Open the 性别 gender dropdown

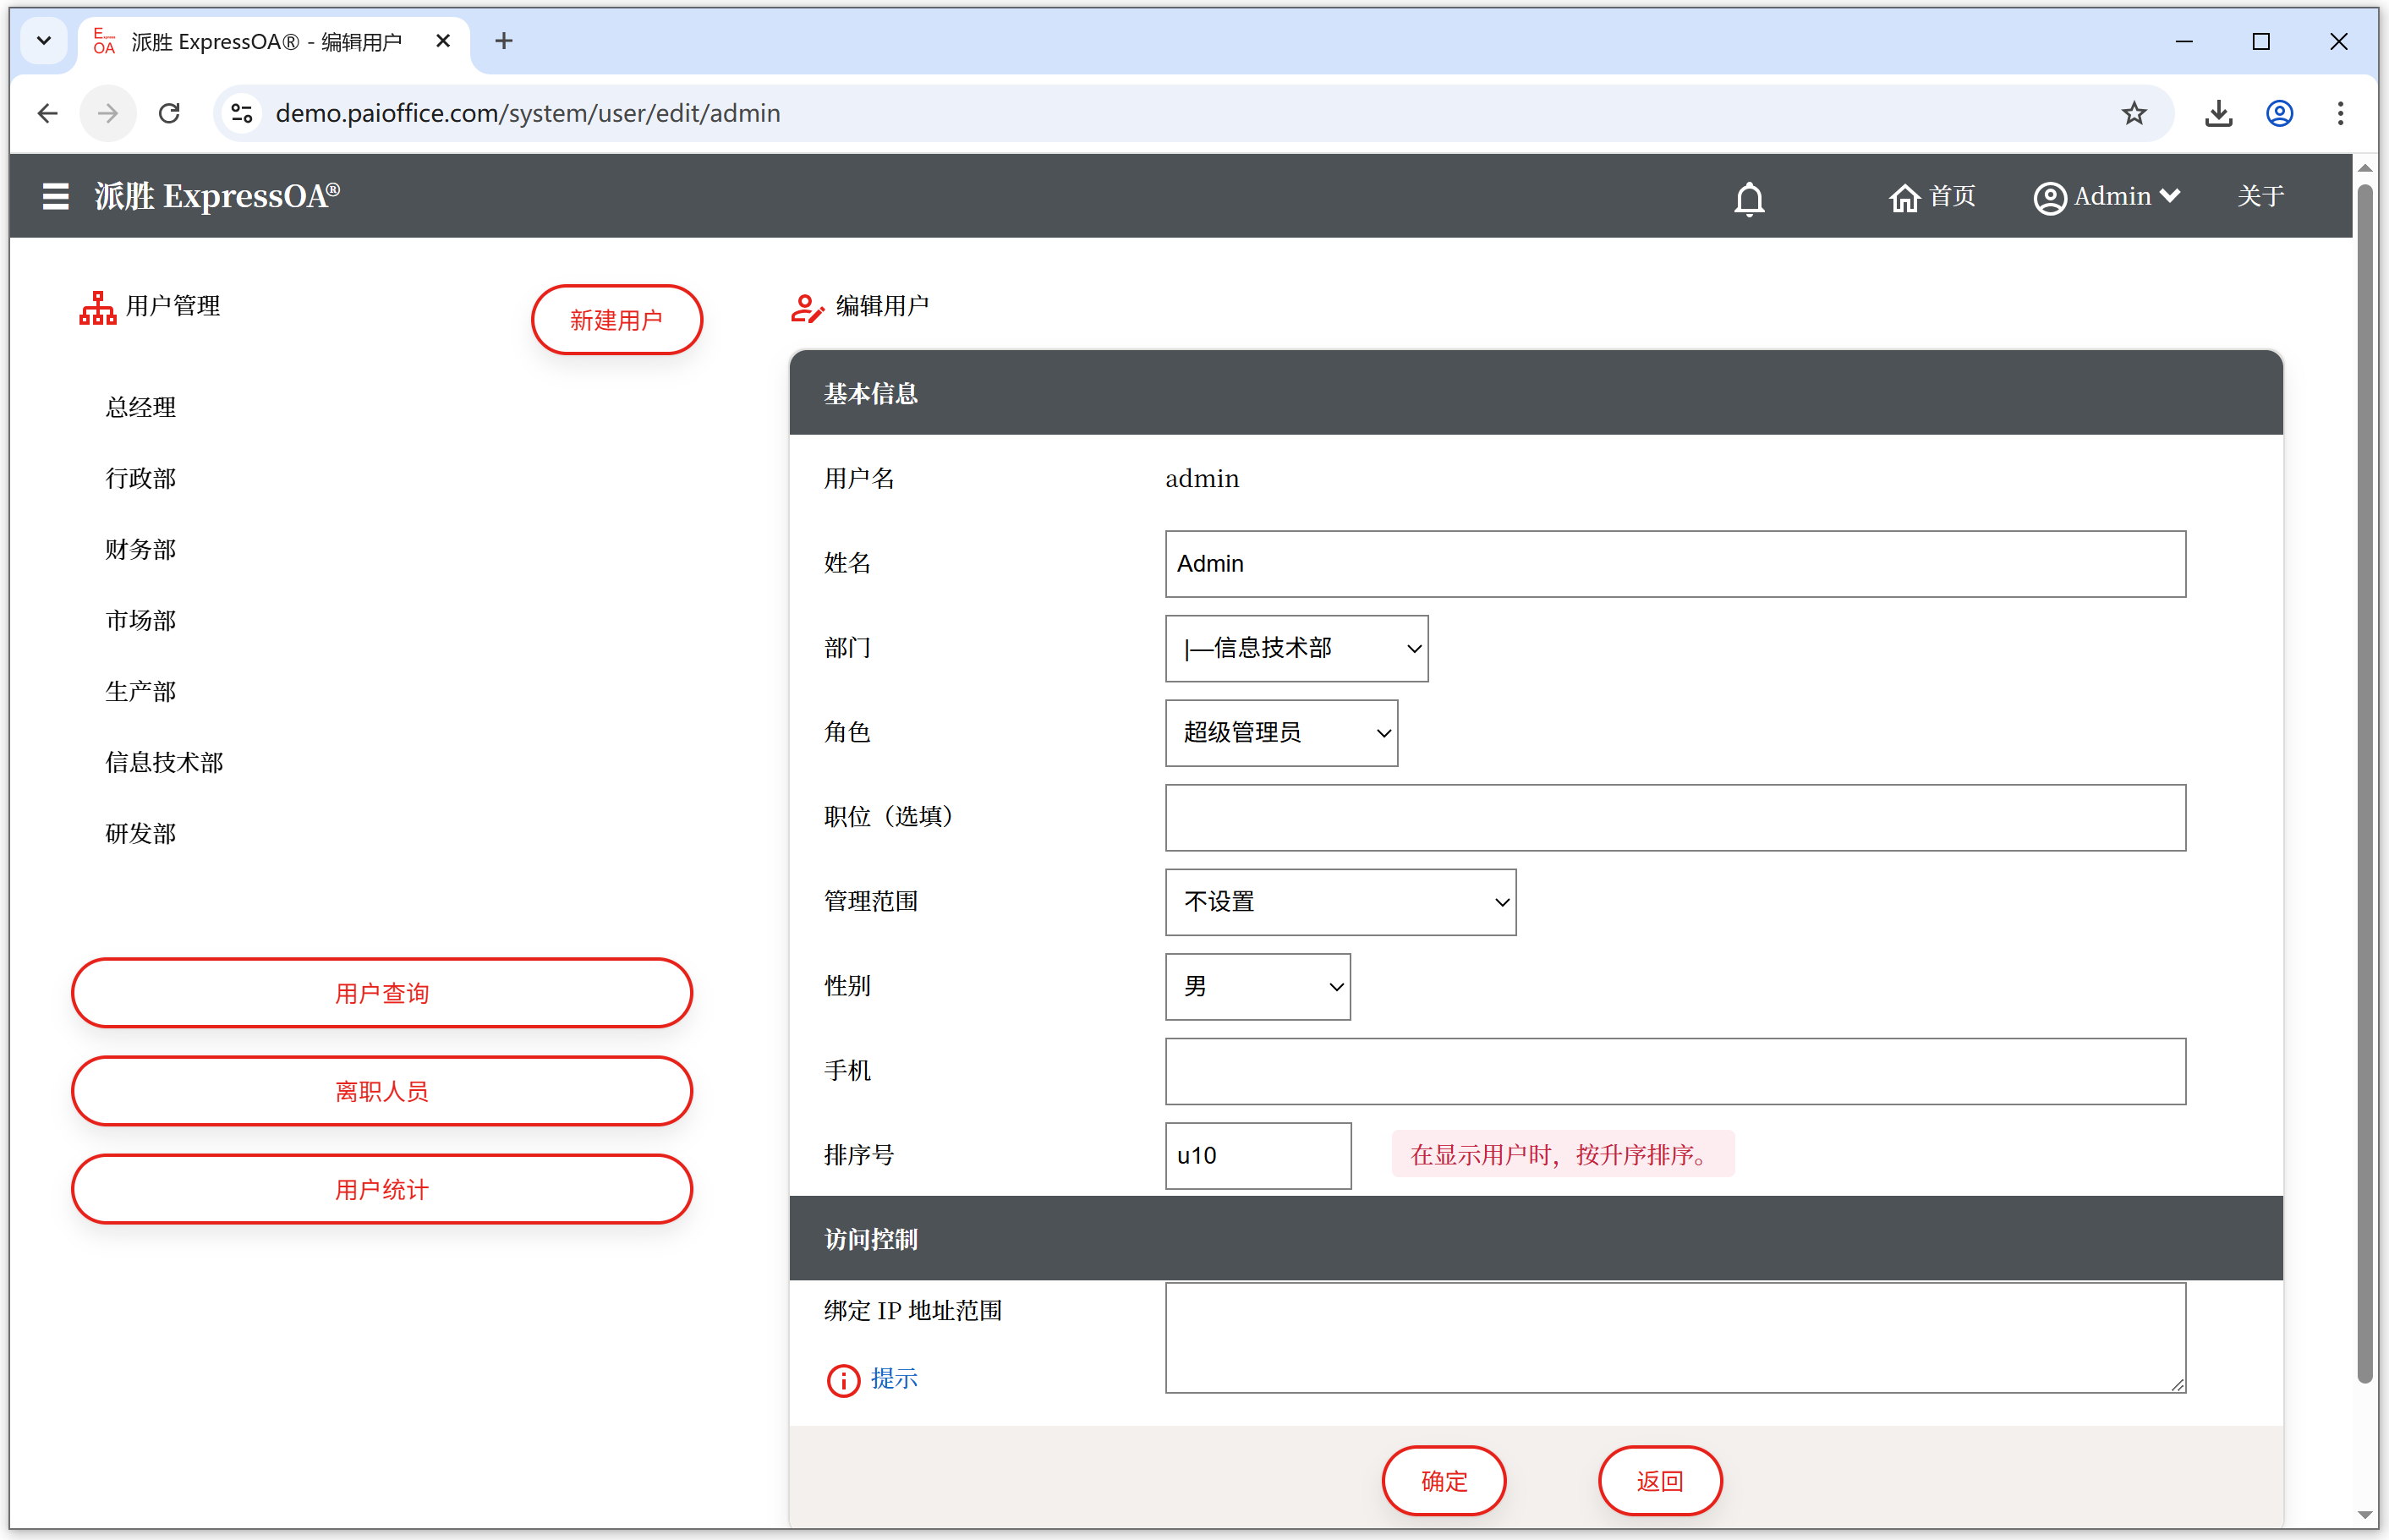(x=1257, y=987)
